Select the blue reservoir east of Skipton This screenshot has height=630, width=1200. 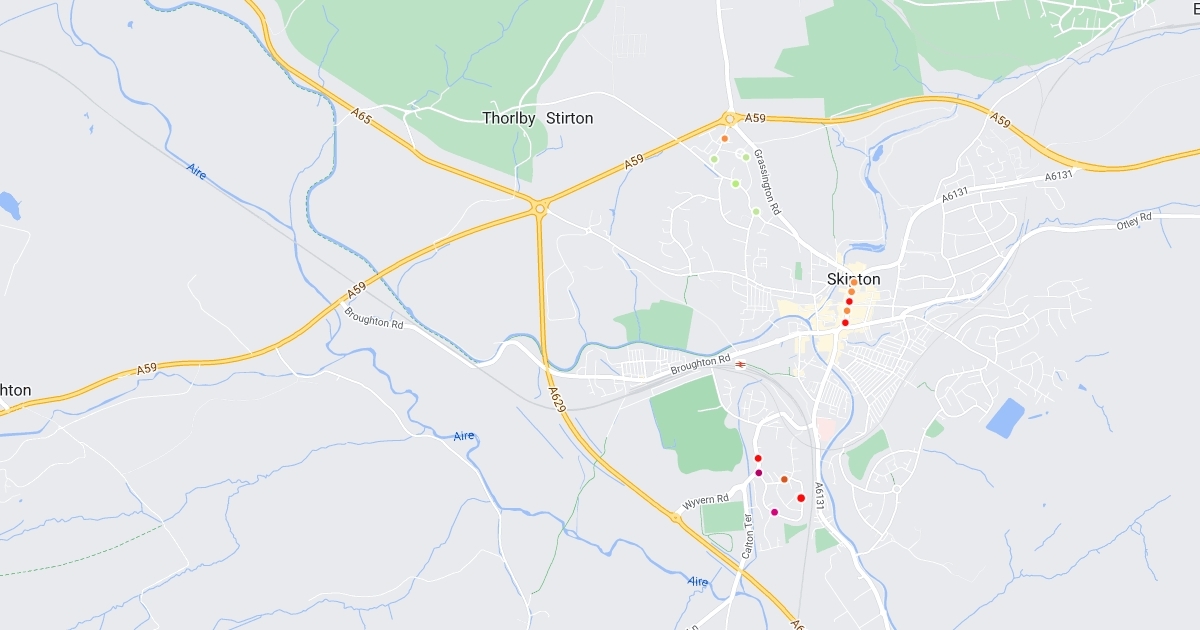pos(1005,417)
